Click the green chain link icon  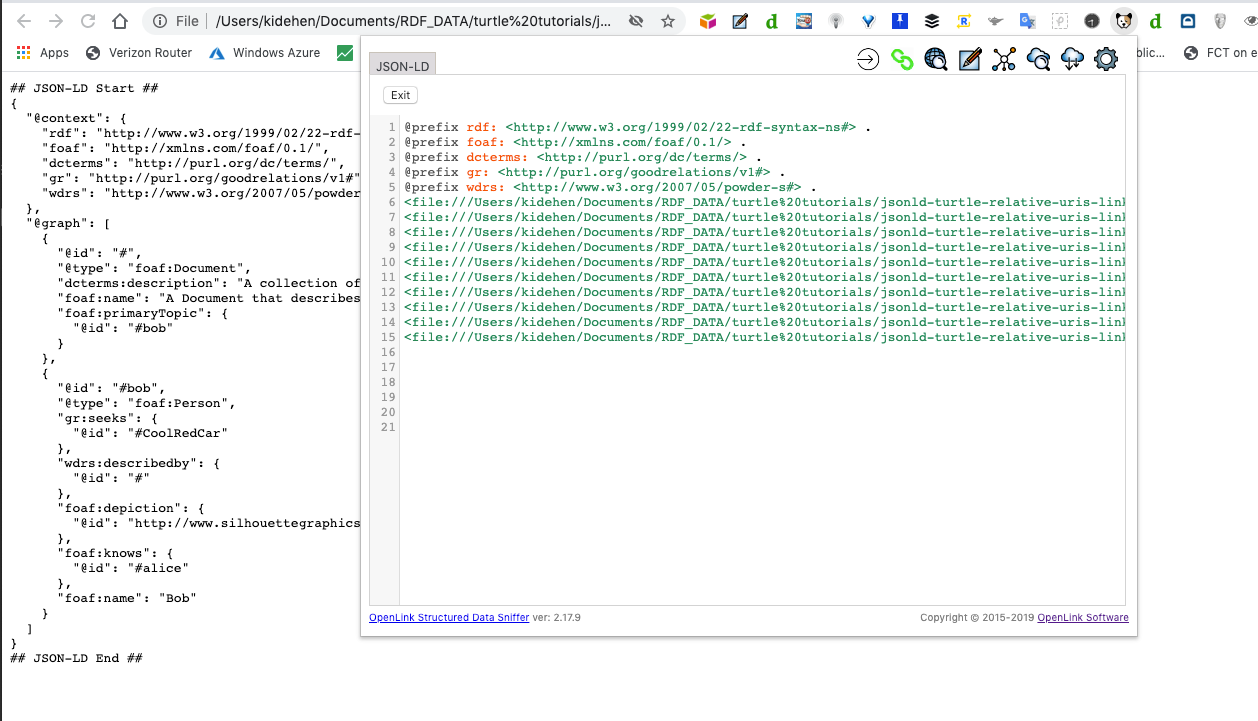click(902, 60)
